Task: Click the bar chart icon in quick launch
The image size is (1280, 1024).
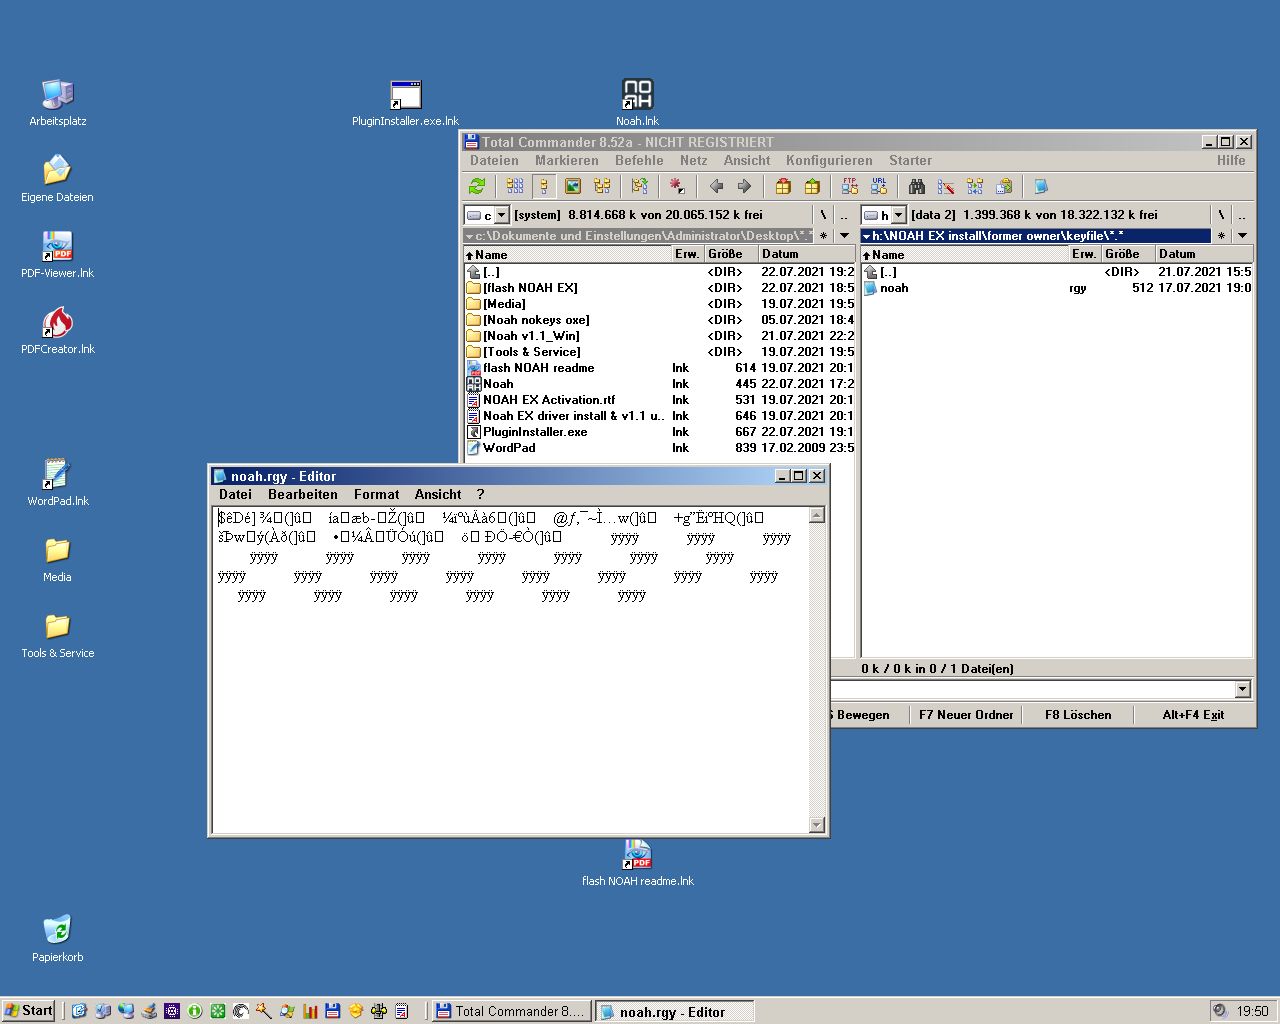Action: pos(310,1011)
